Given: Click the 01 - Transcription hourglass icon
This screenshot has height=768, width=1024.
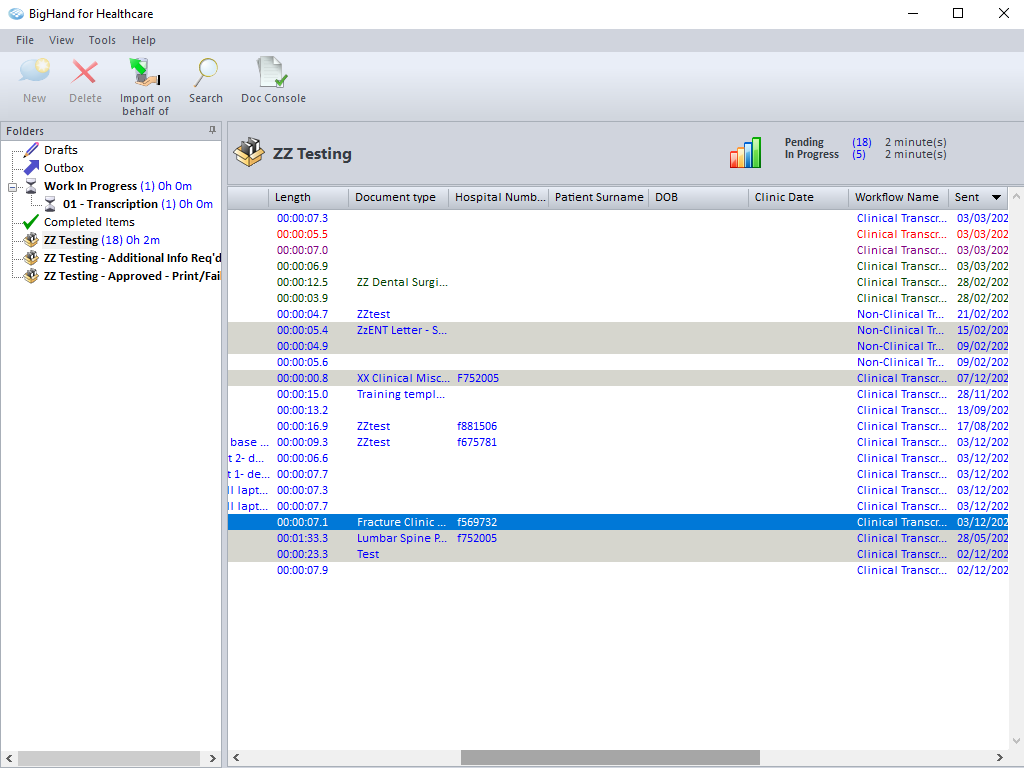Looking at the screenshot, I should coord(50,204).
